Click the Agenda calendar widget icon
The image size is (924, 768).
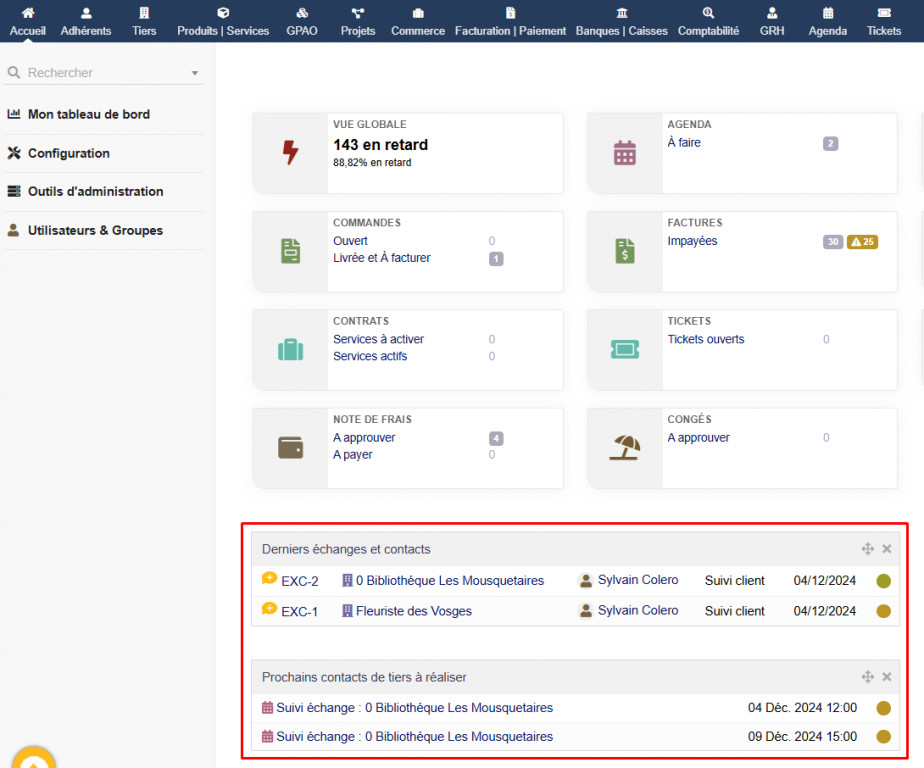click(625, 153)
